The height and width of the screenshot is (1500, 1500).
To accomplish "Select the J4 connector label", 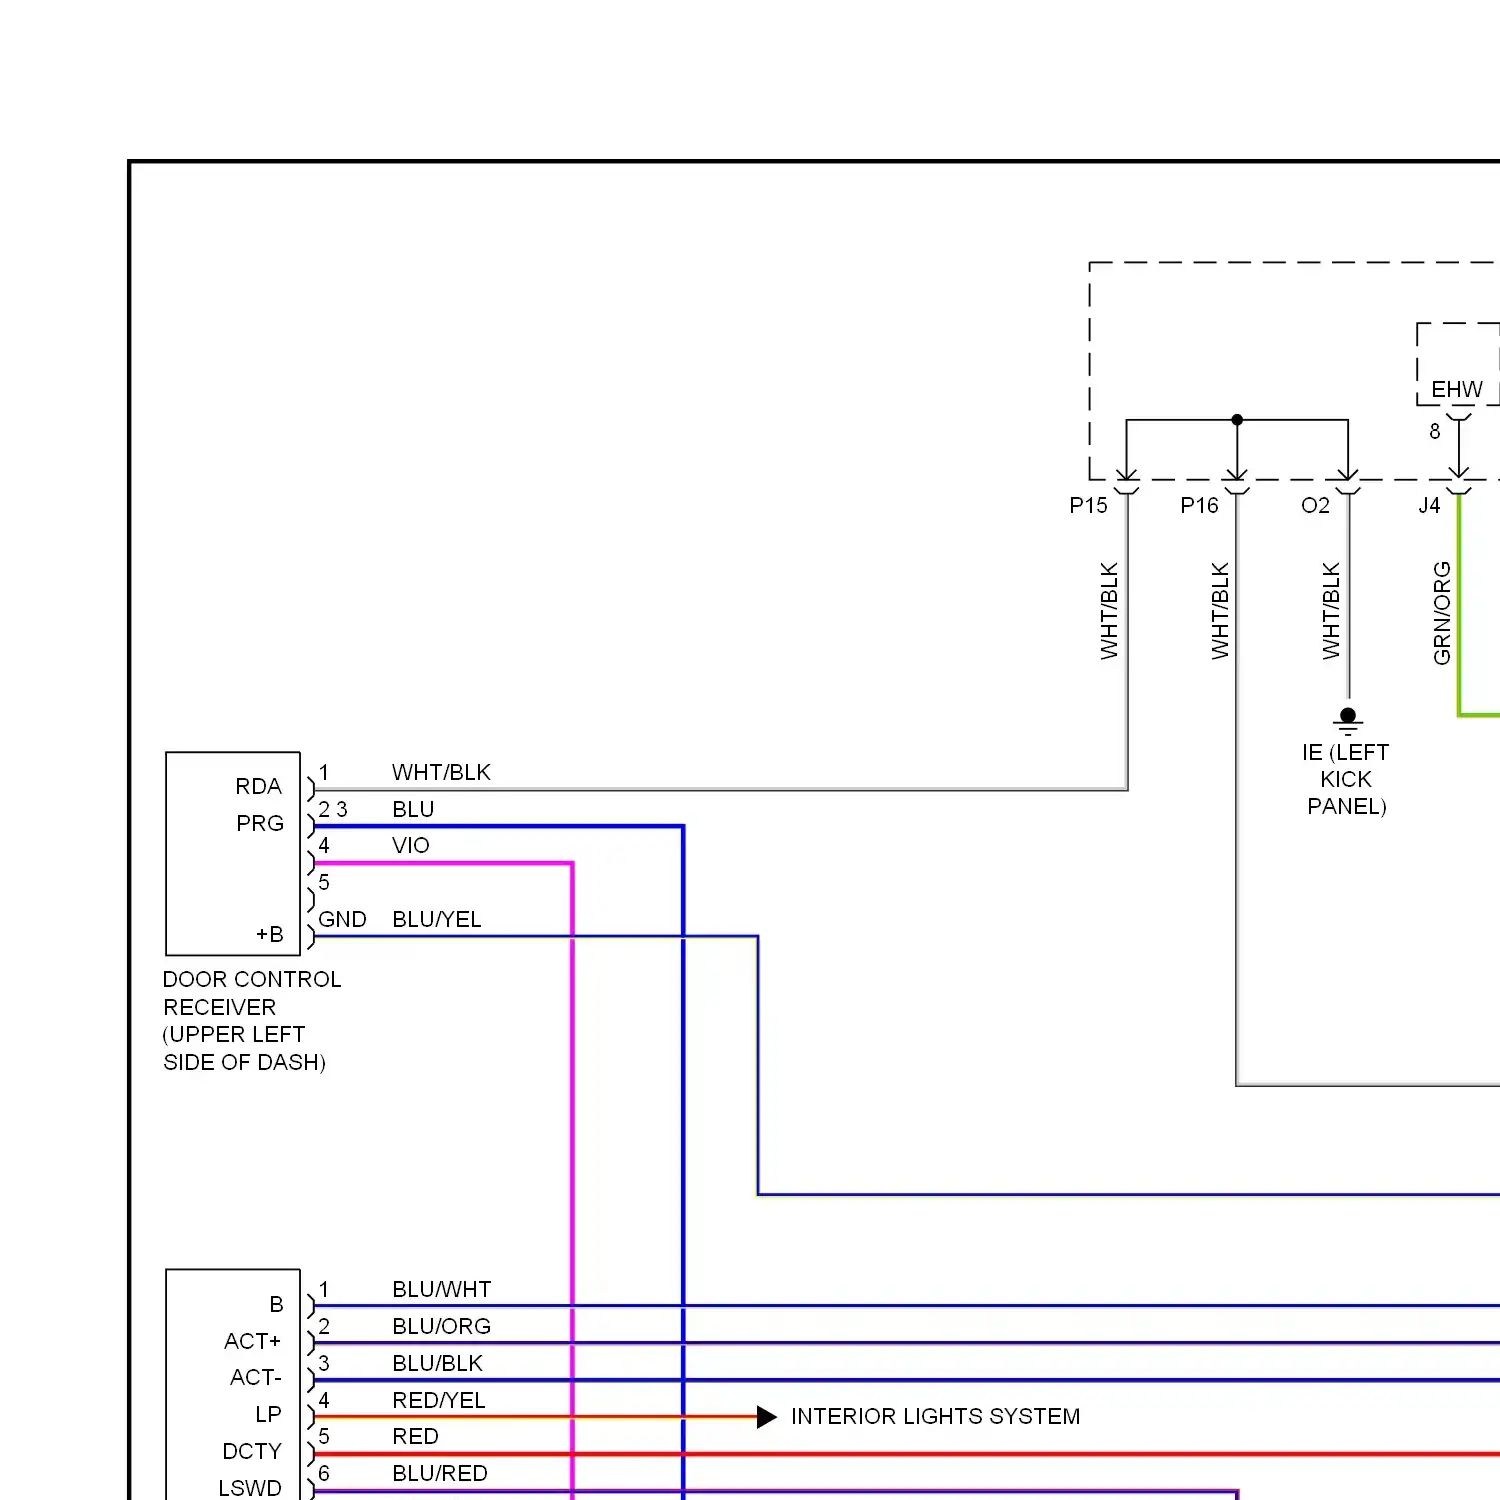I will coord(1430,505).
